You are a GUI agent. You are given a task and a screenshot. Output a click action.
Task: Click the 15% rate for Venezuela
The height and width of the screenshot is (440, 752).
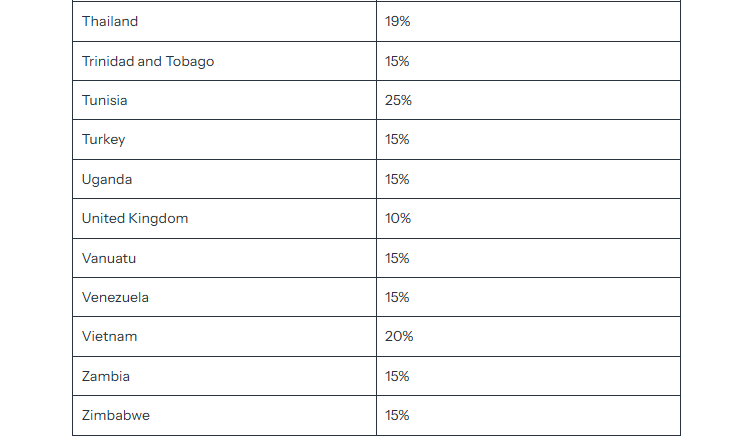pos(397,297)
